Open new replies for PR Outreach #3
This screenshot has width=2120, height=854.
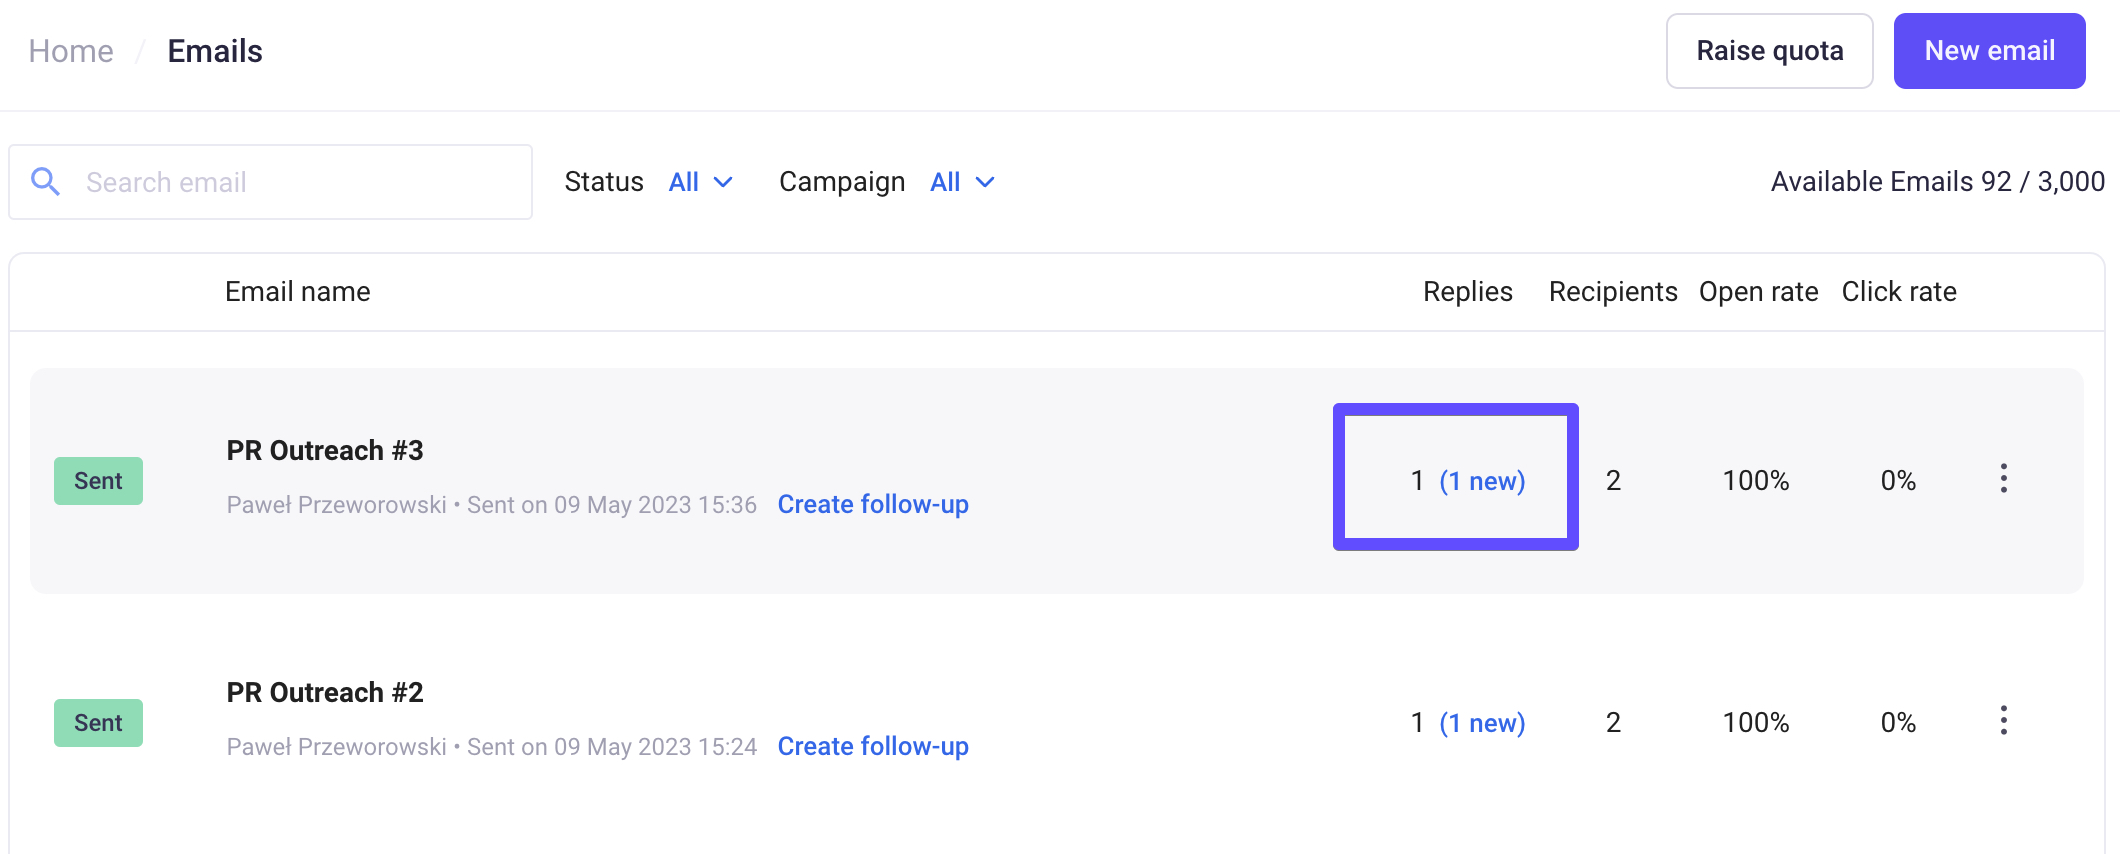point(1482,481)
